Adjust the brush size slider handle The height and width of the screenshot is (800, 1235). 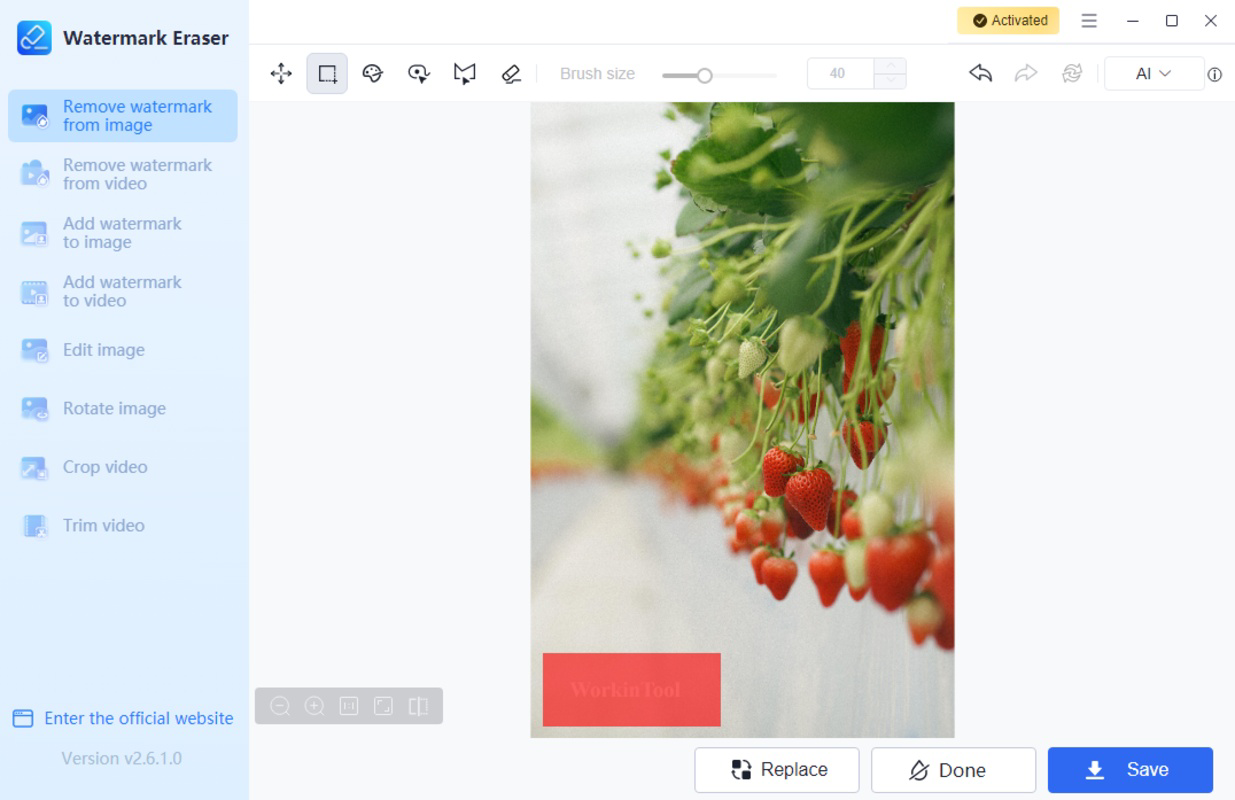click(704, 75)
